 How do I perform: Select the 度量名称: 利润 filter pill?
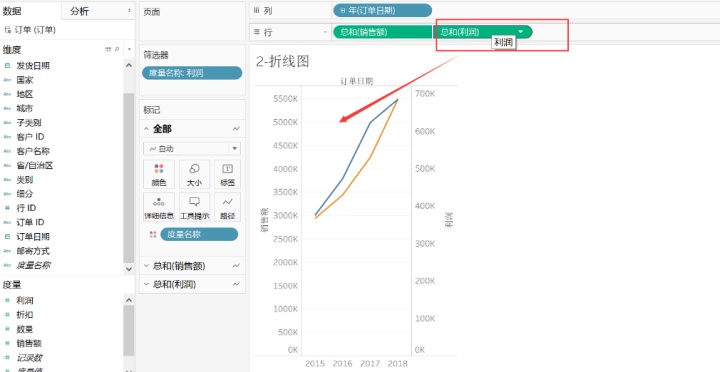[x=192, y=73]
